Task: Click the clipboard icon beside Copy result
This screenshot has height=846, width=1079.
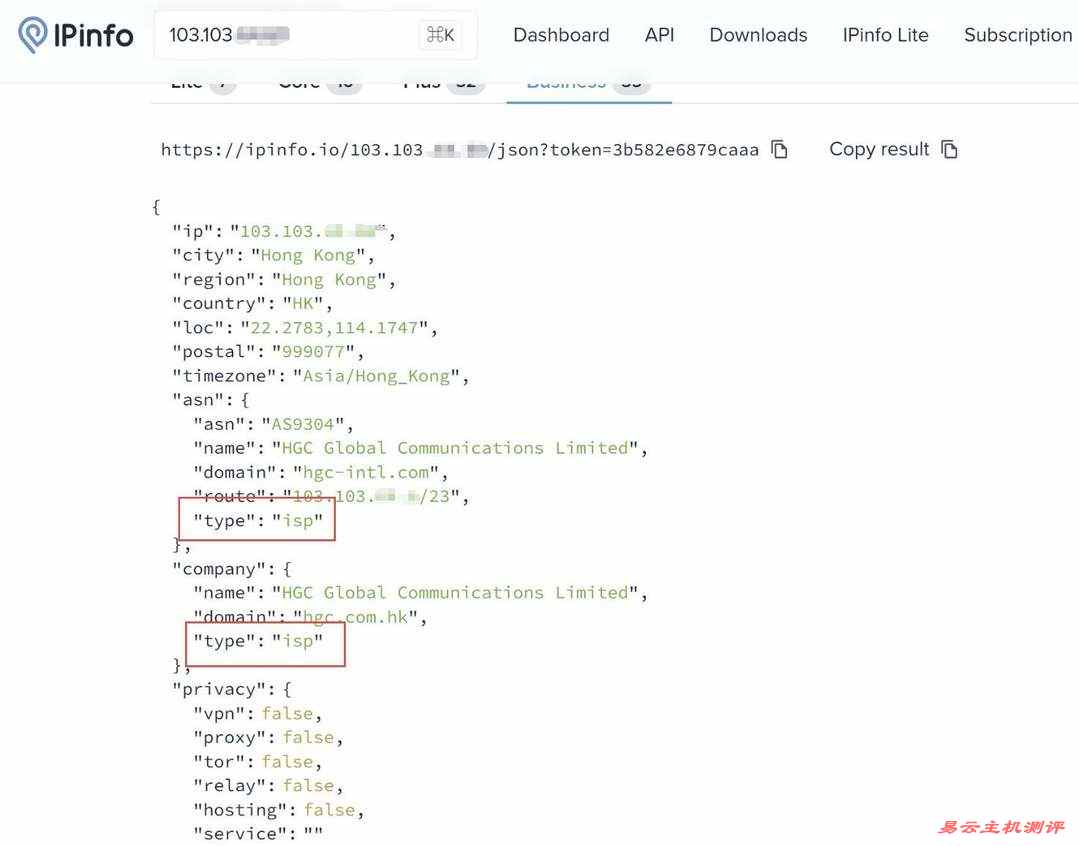Action: point(950,150)
